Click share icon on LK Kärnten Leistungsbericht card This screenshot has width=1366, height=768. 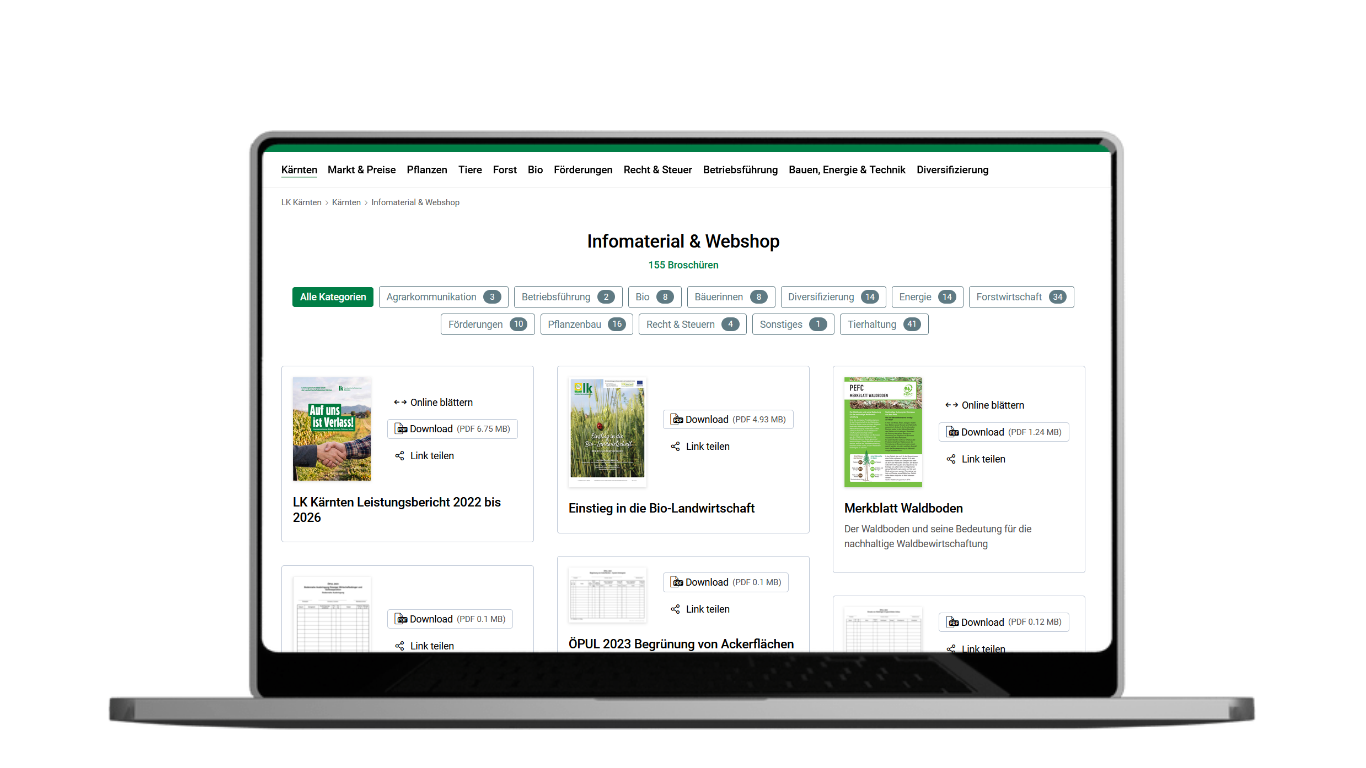[400, 456]
